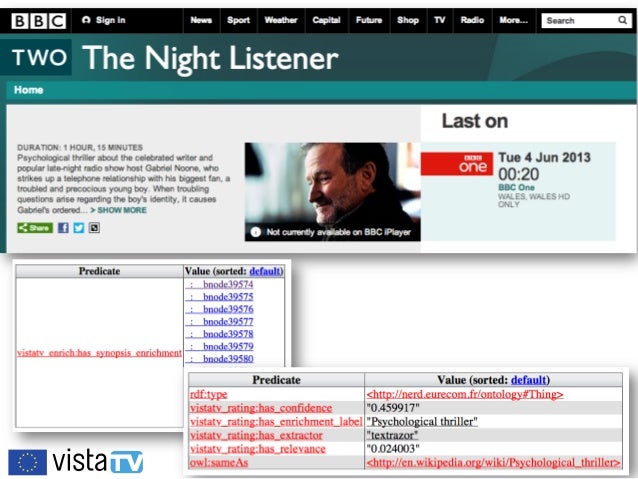Click the rdf:type predicate link

[208, 394]
